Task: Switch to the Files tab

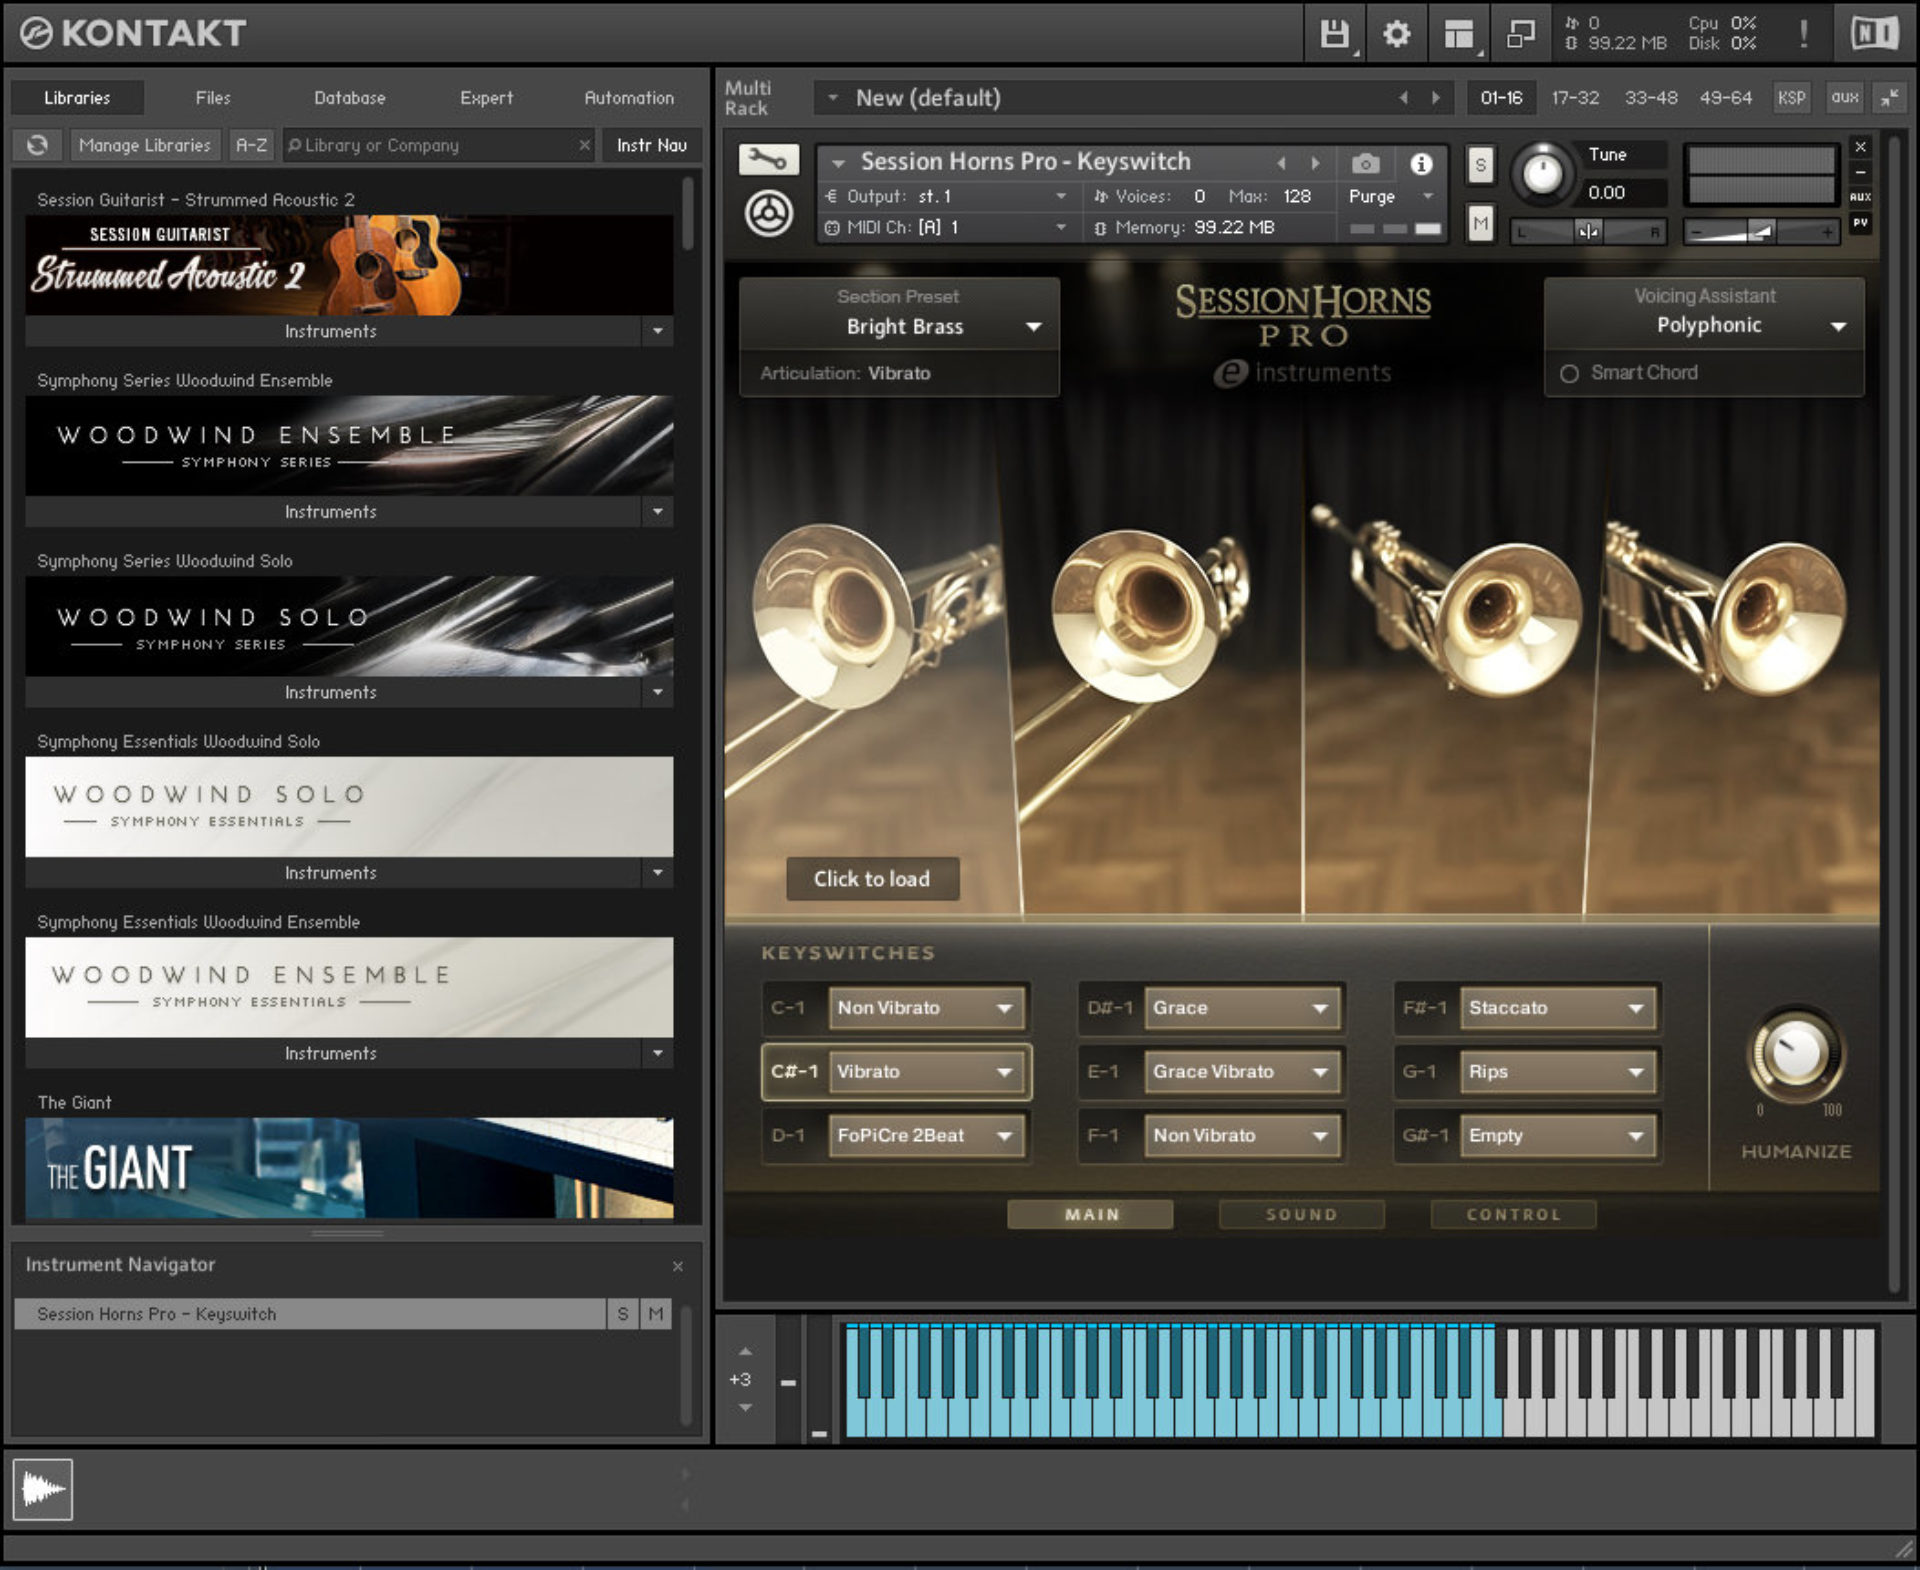Action: coord(212,97)
